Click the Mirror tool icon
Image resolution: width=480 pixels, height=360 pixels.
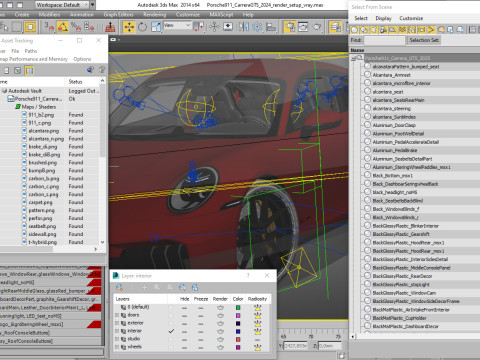point(244,27)
